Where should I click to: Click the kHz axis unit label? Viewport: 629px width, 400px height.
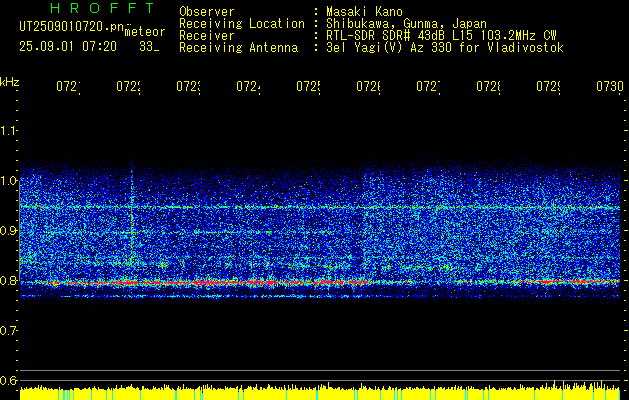click(9, 82)
